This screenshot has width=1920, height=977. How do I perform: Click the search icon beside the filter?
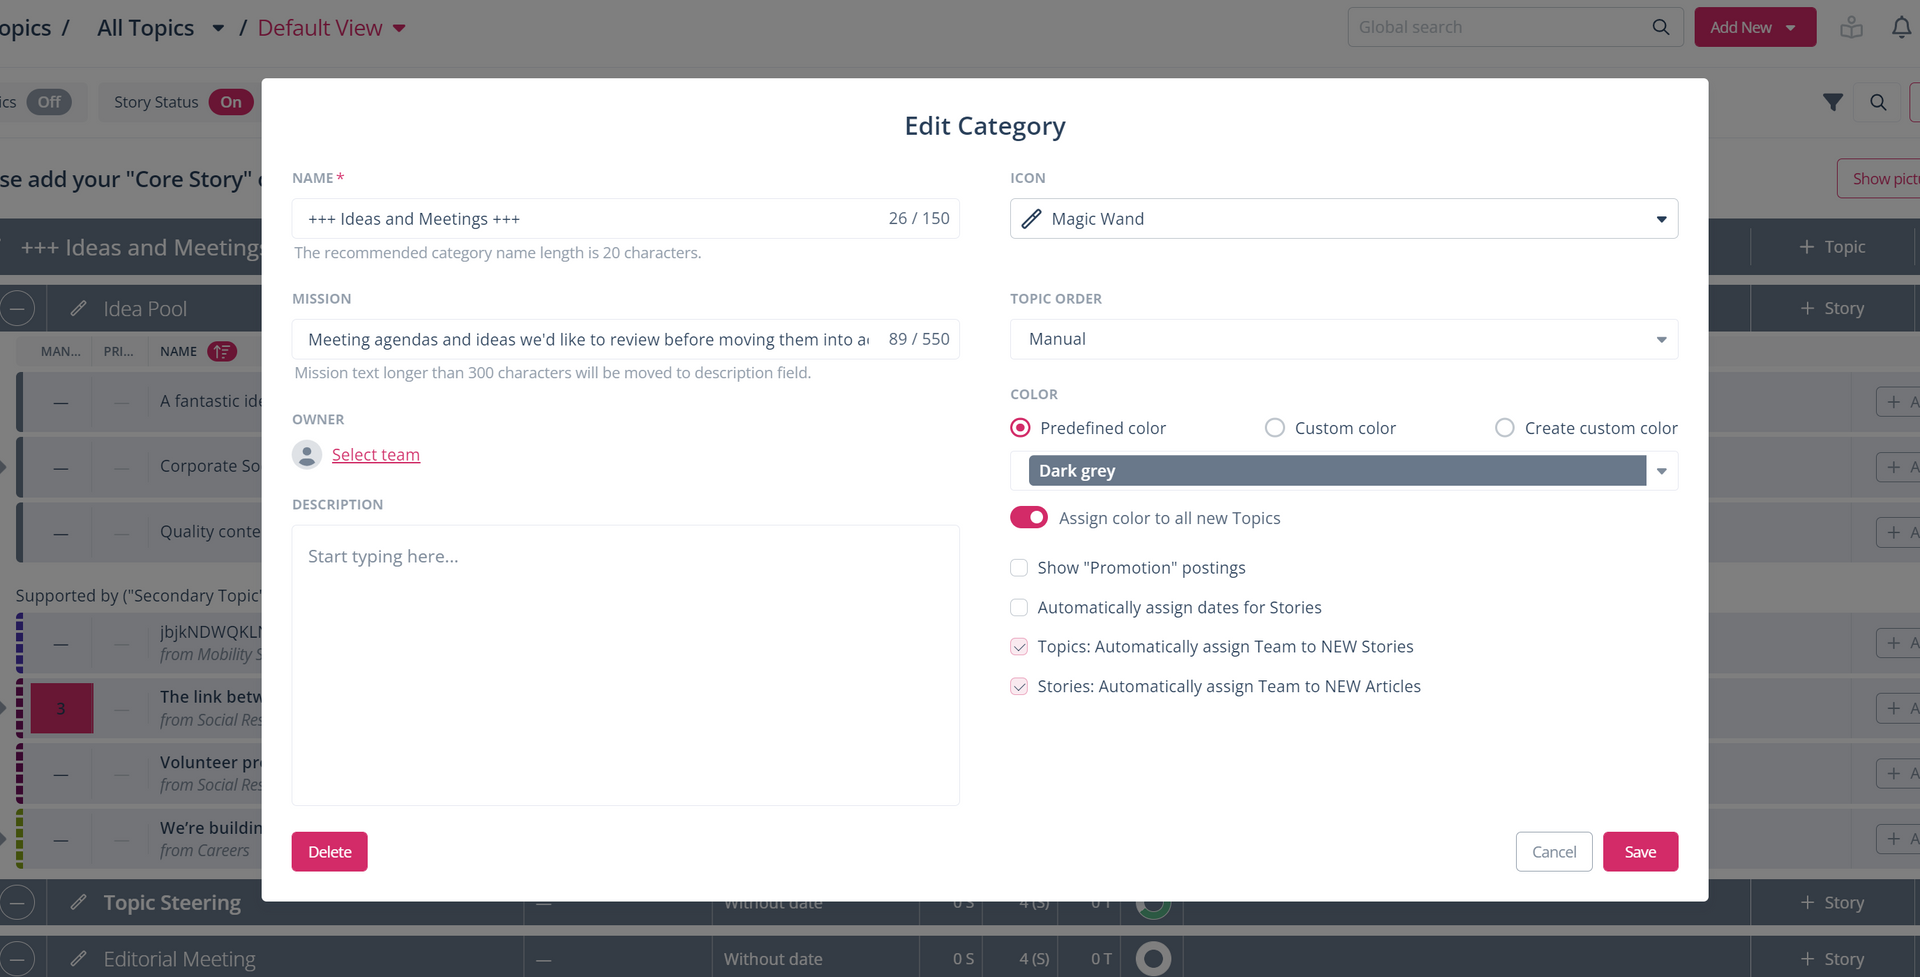point(1878,102)
